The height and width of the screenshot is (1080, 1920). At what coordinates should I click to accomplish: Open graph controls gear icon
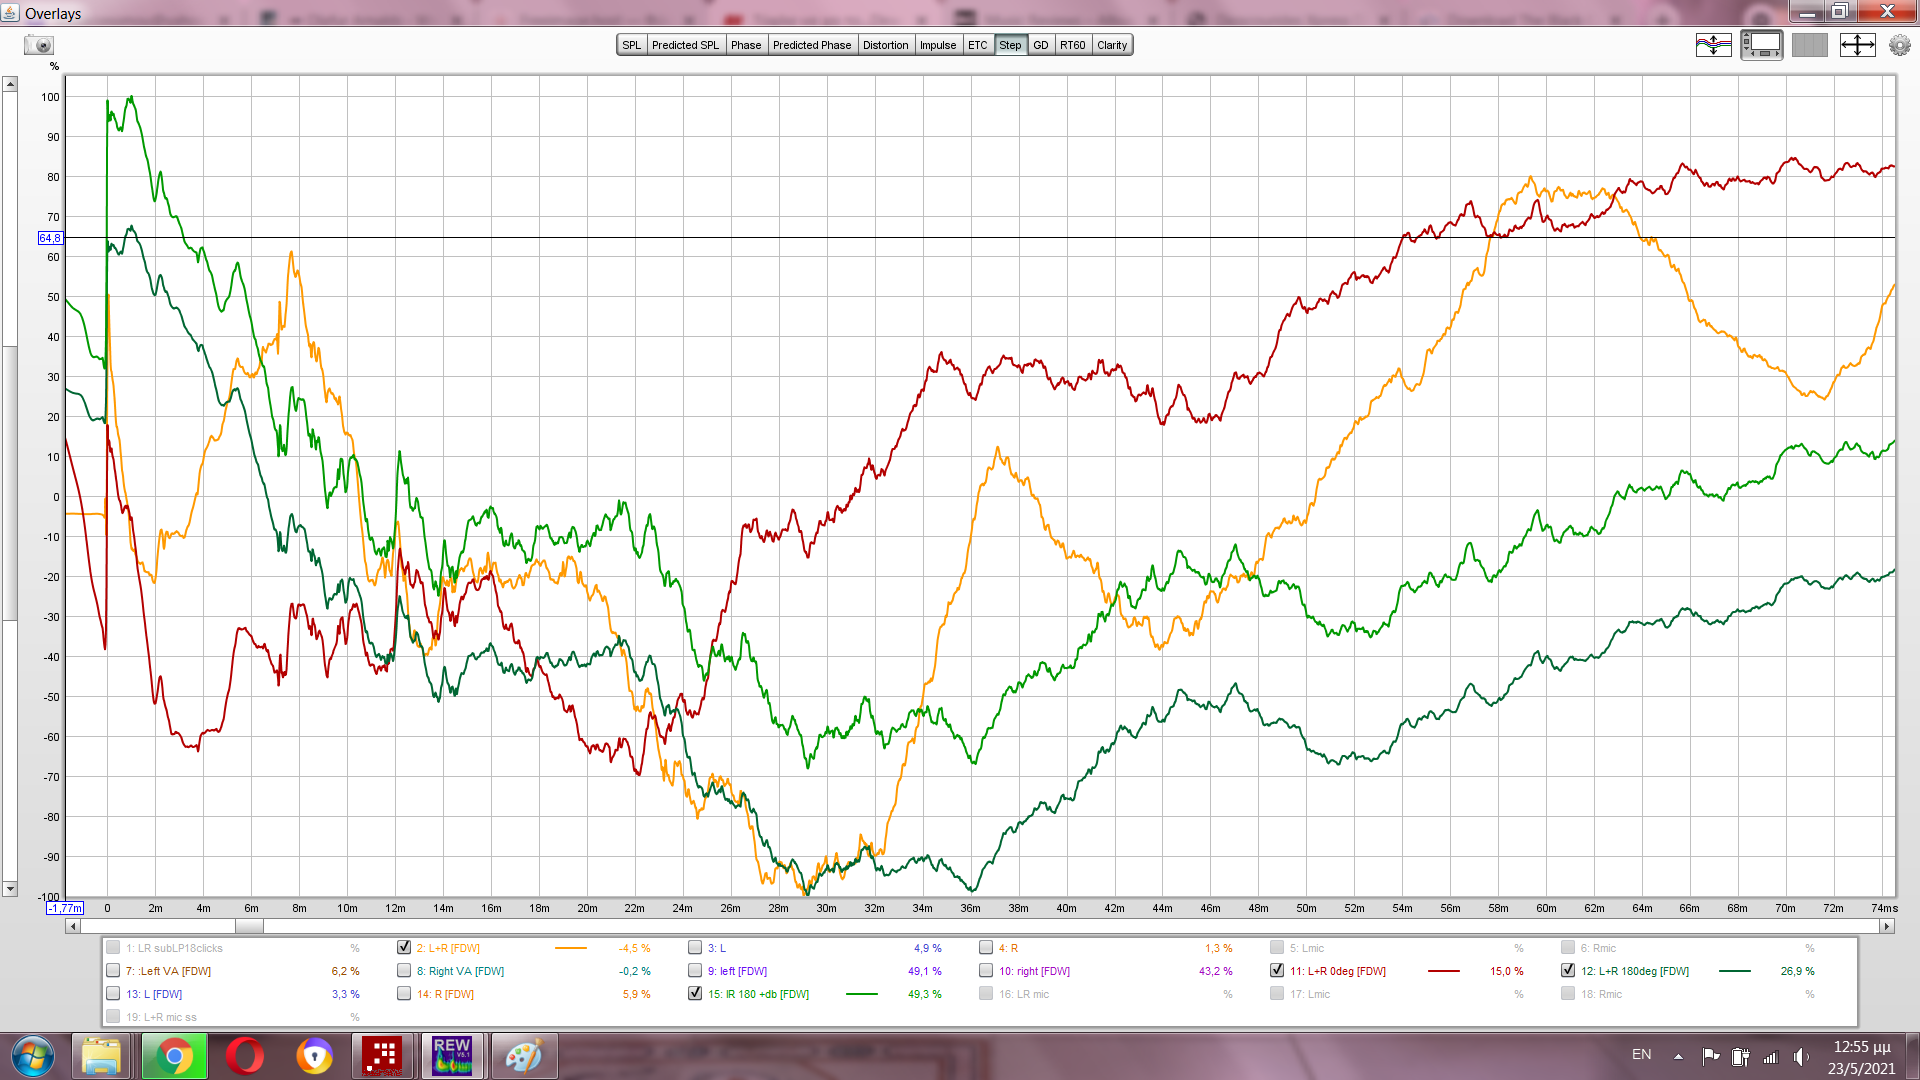coord(1899,45)
